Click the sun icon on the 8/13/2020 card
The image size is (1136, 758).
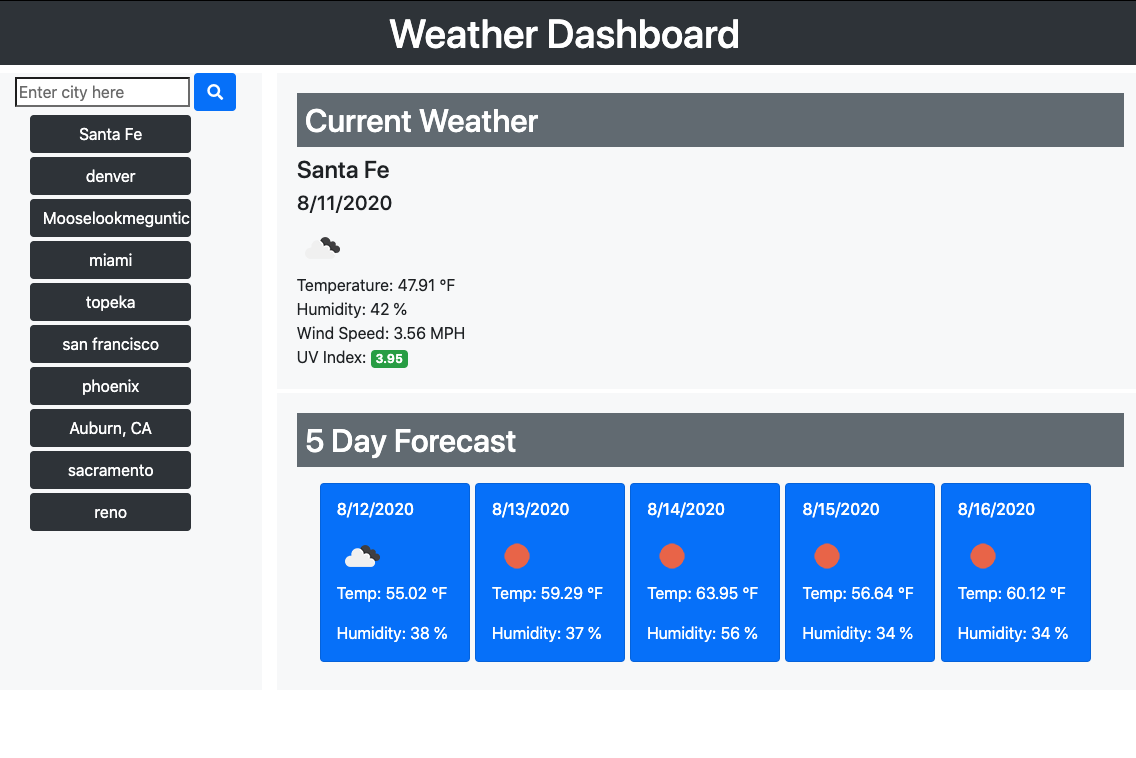click(x=516, y=556)
